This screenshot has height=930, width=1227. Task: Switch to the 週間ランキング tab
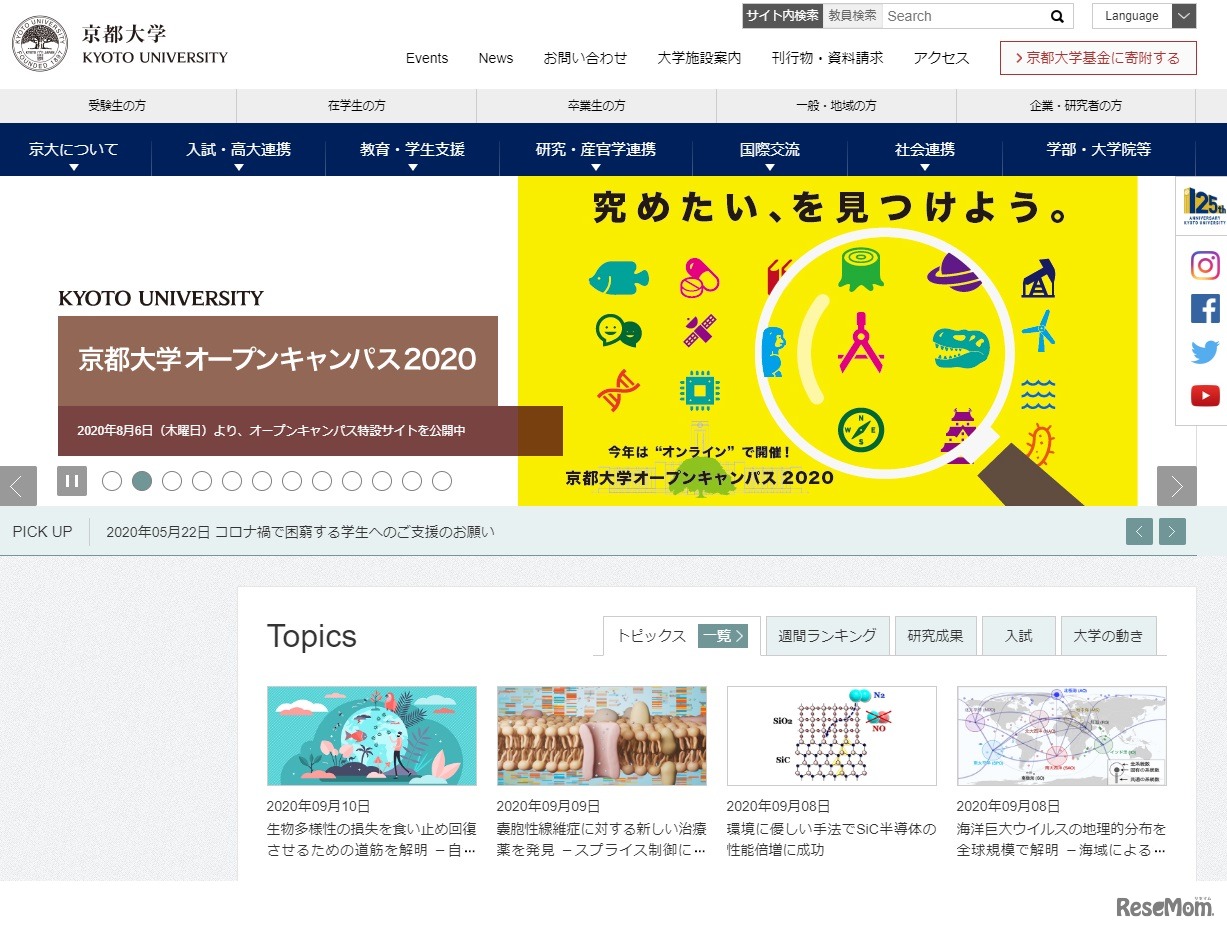[827, 634]
